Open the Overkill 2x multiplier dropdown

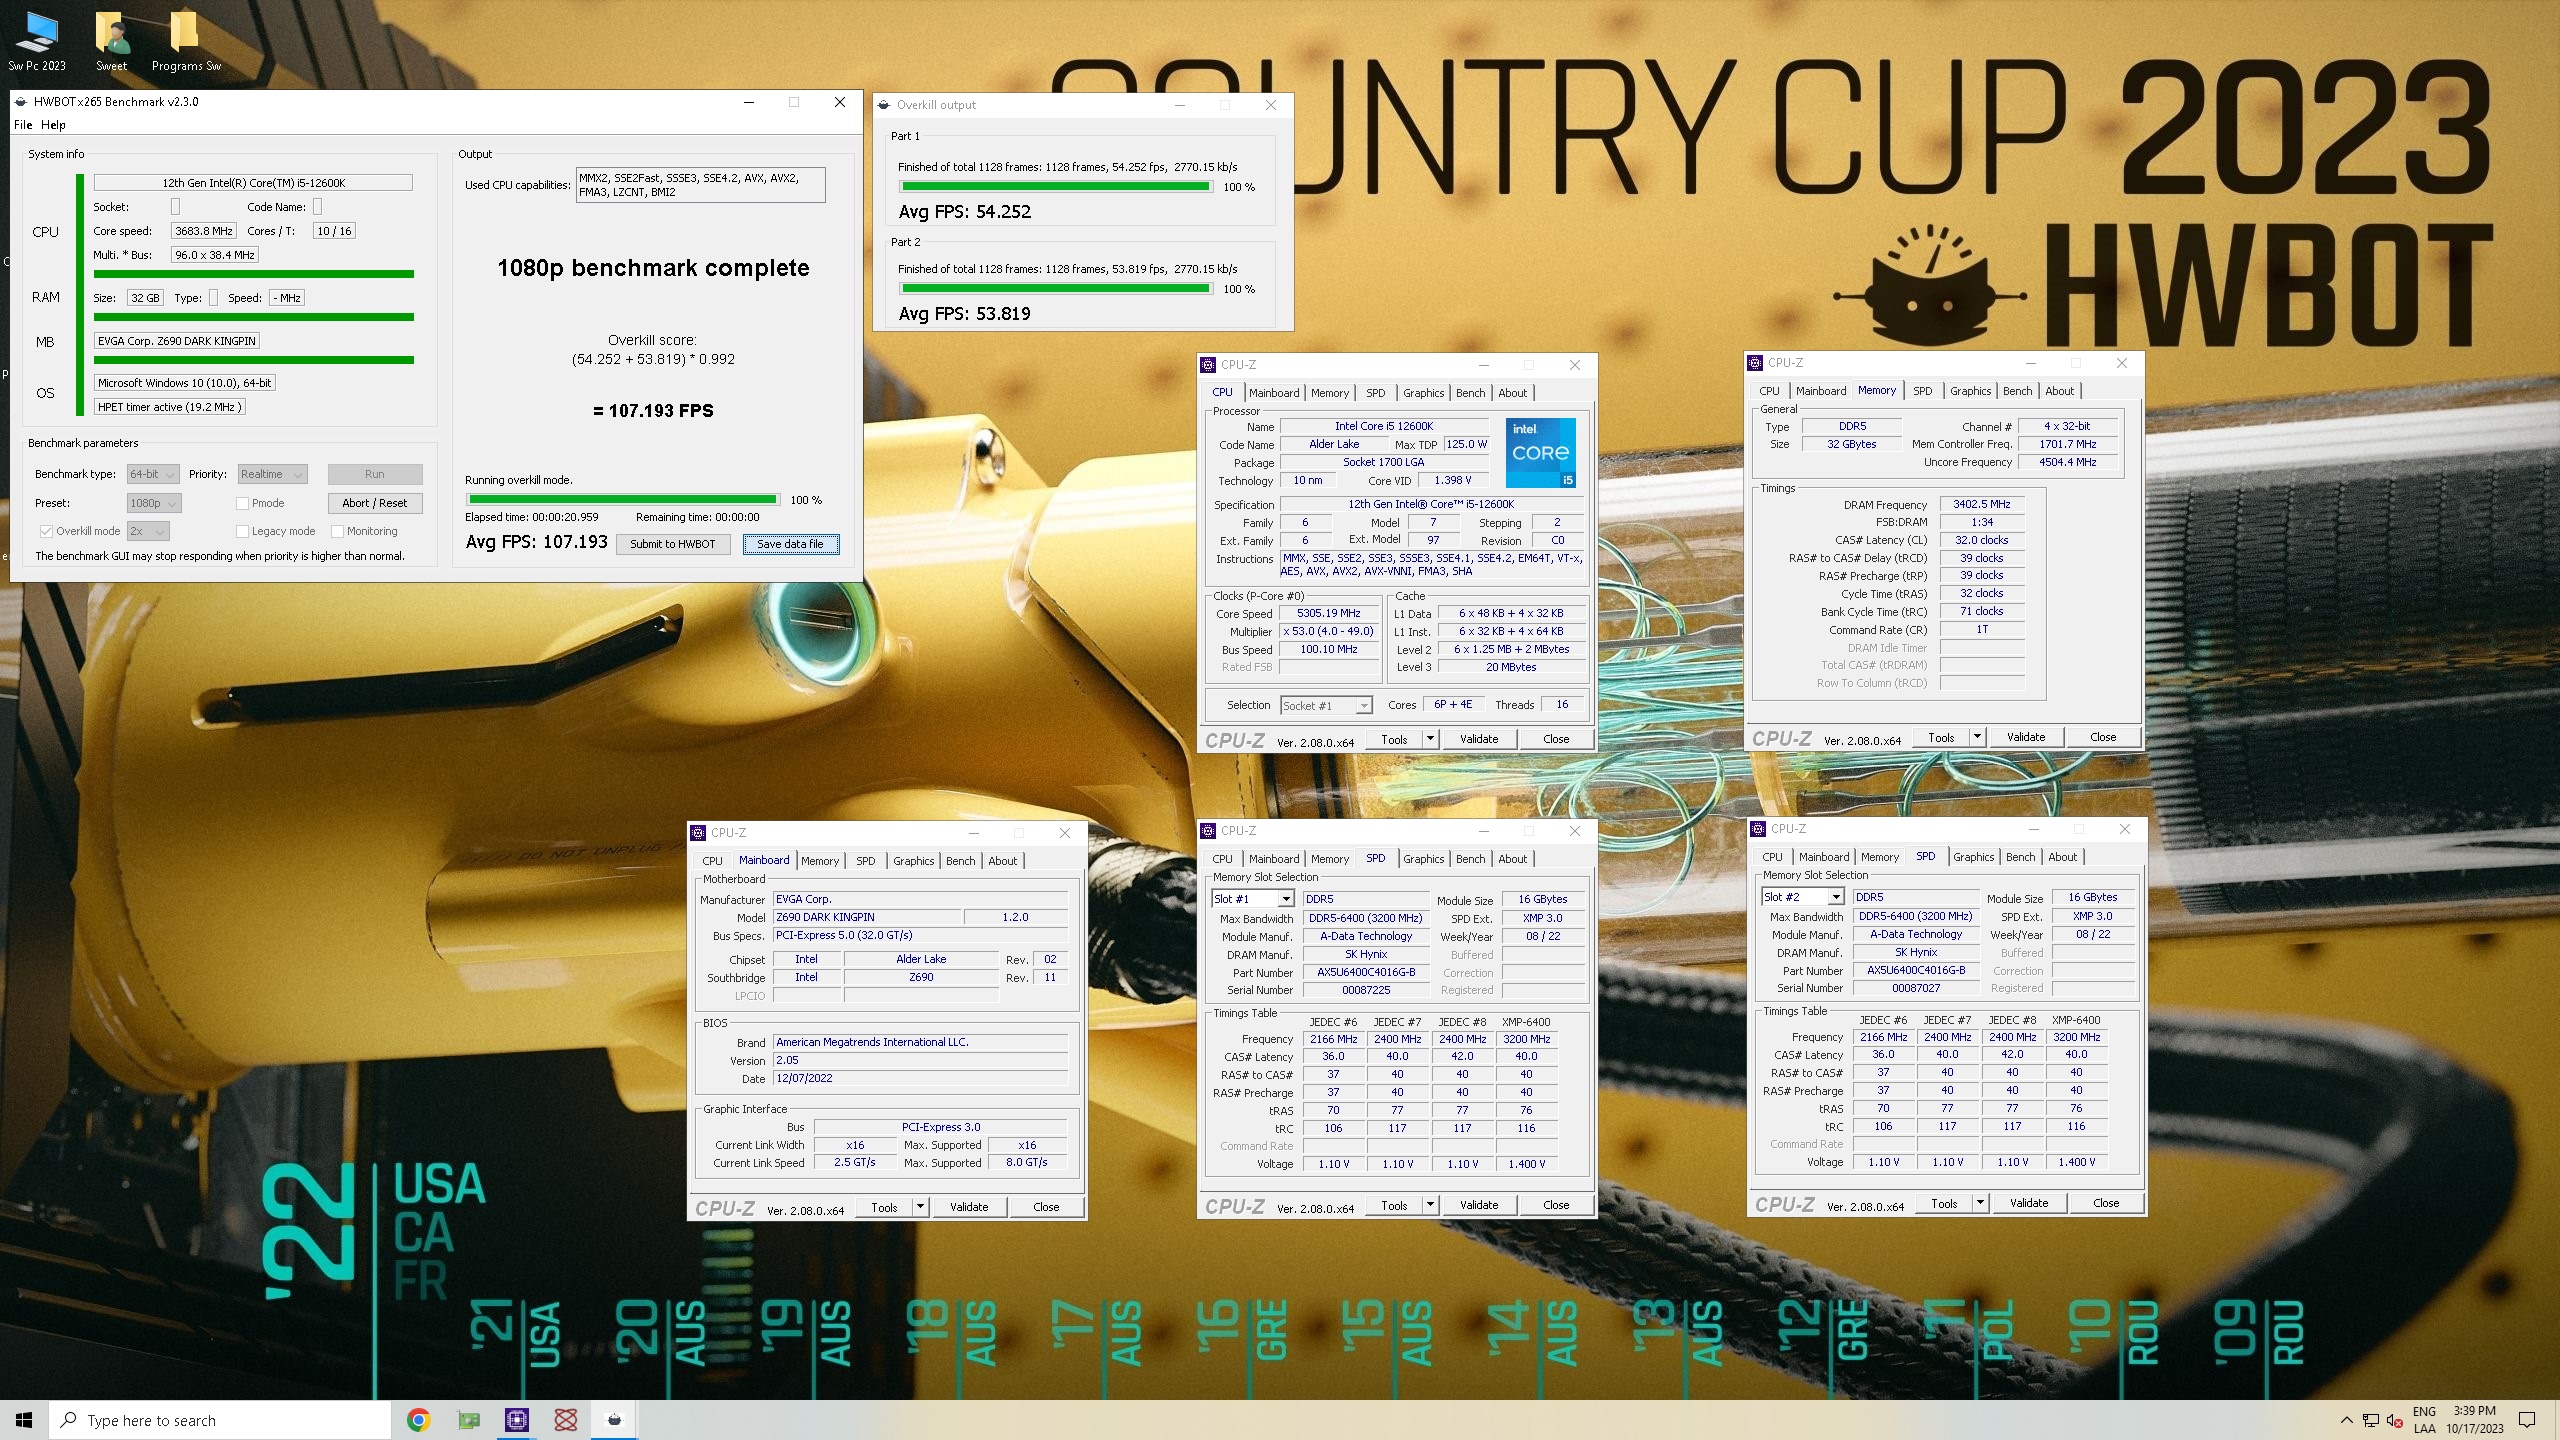pos(148,531)
